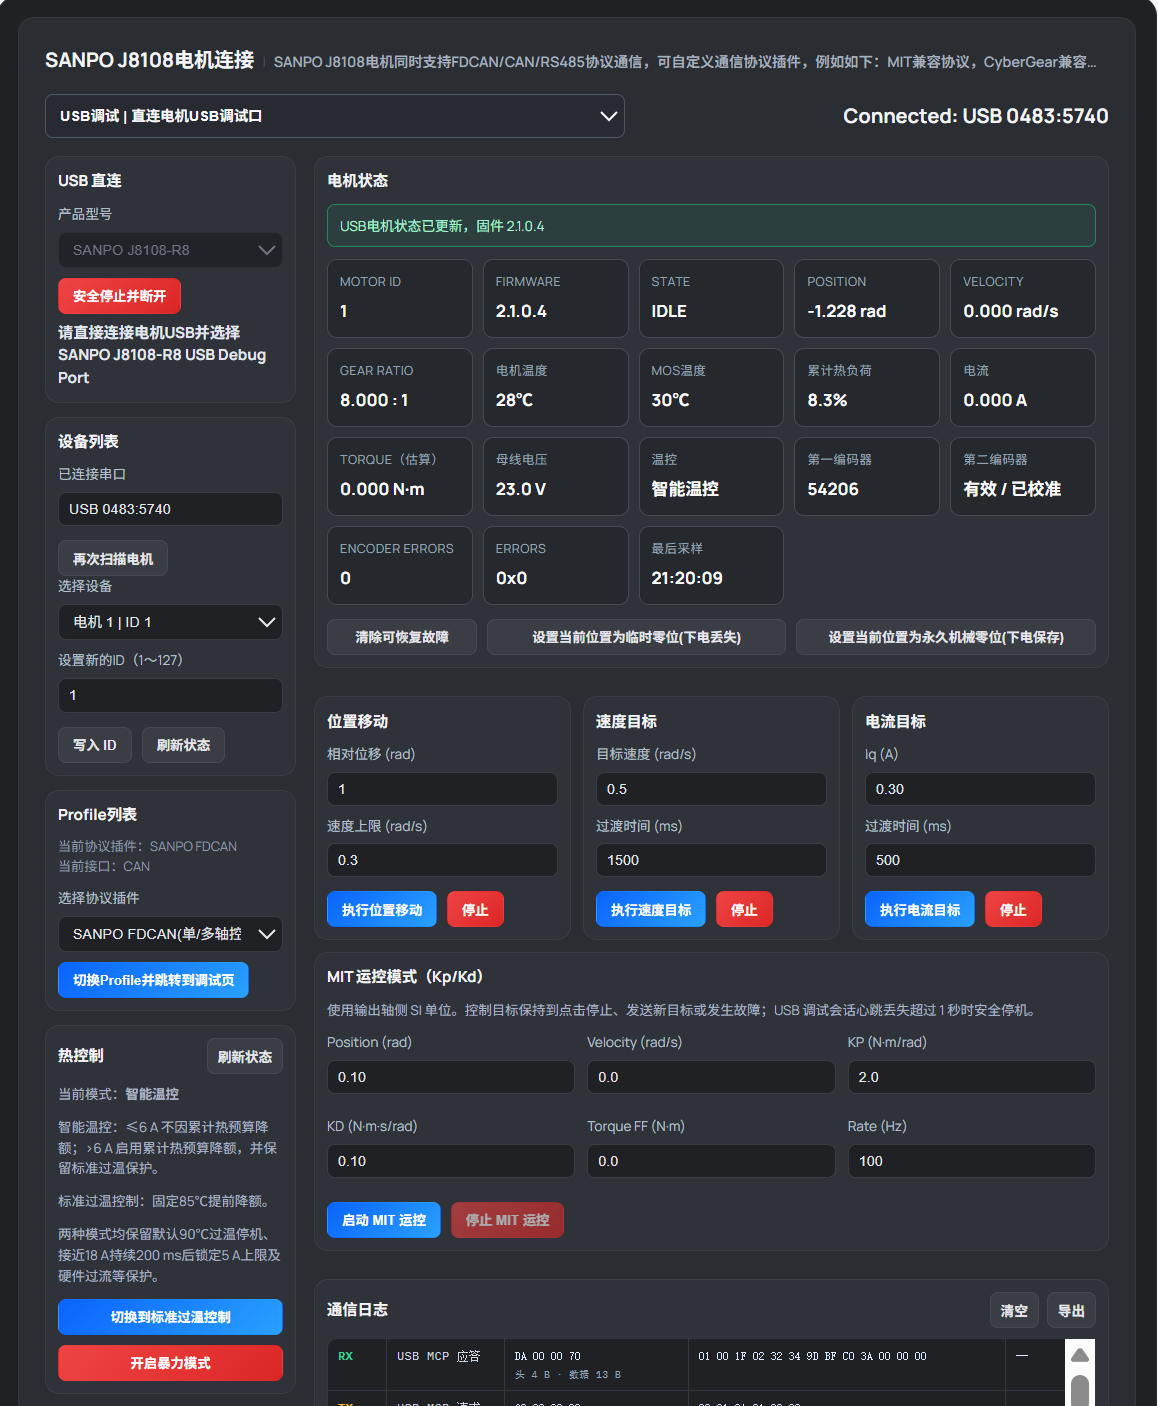Expand the 电机 1 | ID 1 device selector
Viewport: 1158px width, 1406px height.
(170, 622)
